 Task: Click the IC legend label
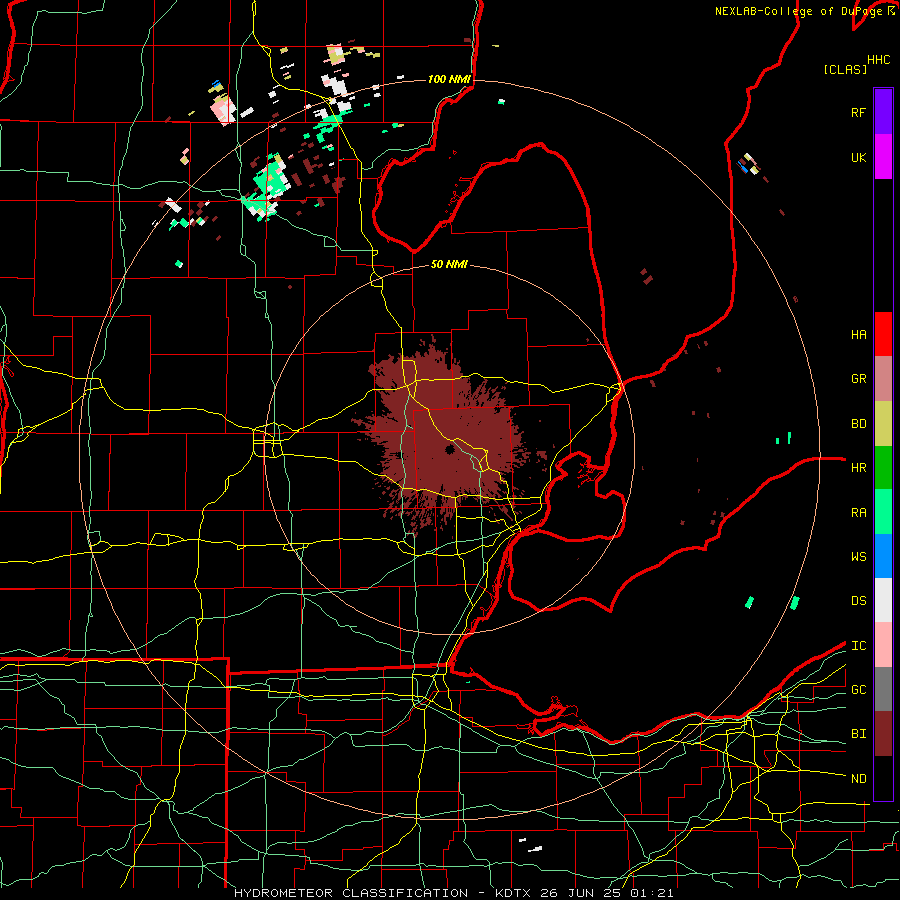tap(858, 646)
